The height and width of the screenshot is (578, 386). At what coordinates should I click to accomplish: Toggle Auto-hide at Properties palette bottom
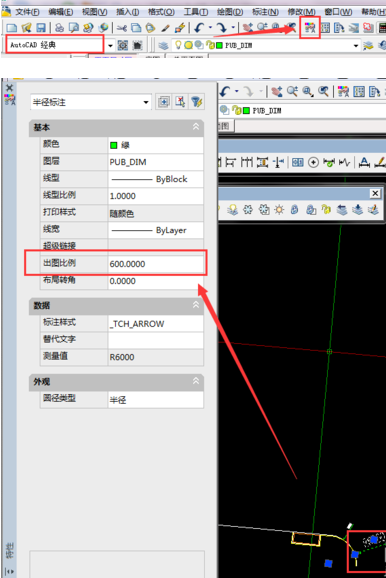coord(10,572)
